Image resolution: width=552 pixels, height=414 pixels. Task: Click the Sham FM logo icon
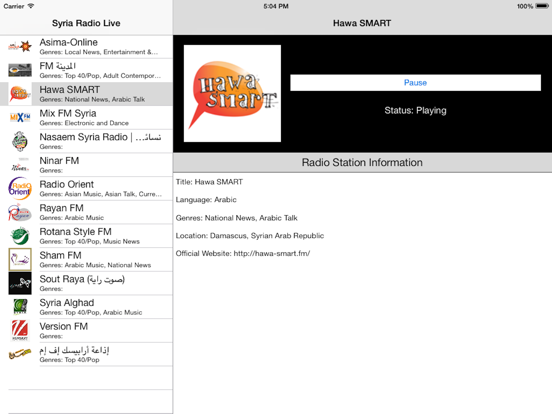tap(20, 259)
